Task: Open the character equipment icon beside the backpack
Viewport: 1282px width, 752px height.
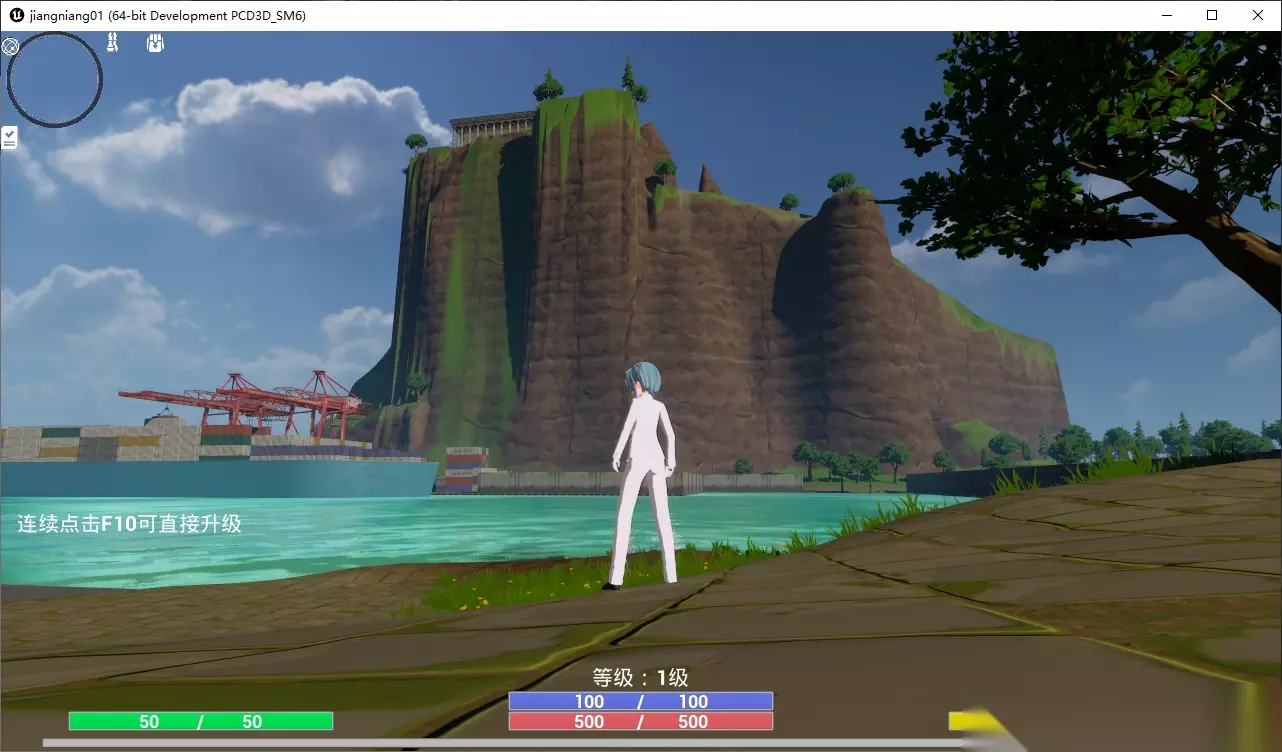Action: coord(113,43)
